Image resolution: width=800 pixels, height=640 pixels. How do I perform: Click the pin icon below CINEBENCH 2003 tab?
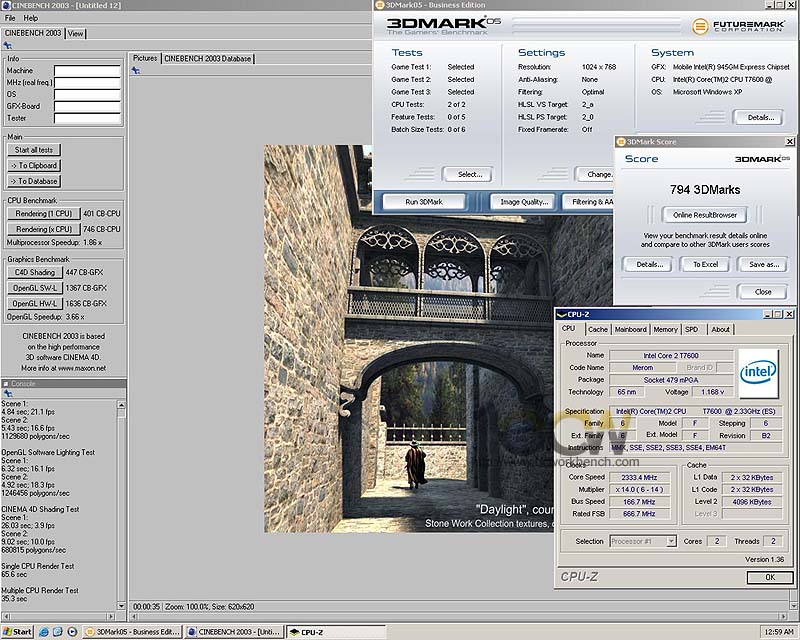[x=7, y=45]
